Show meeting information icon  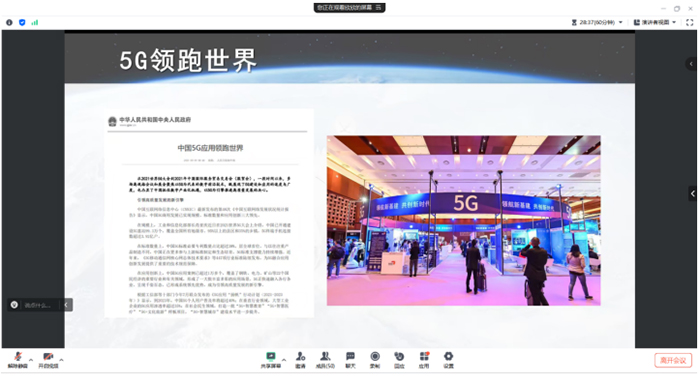9,22
